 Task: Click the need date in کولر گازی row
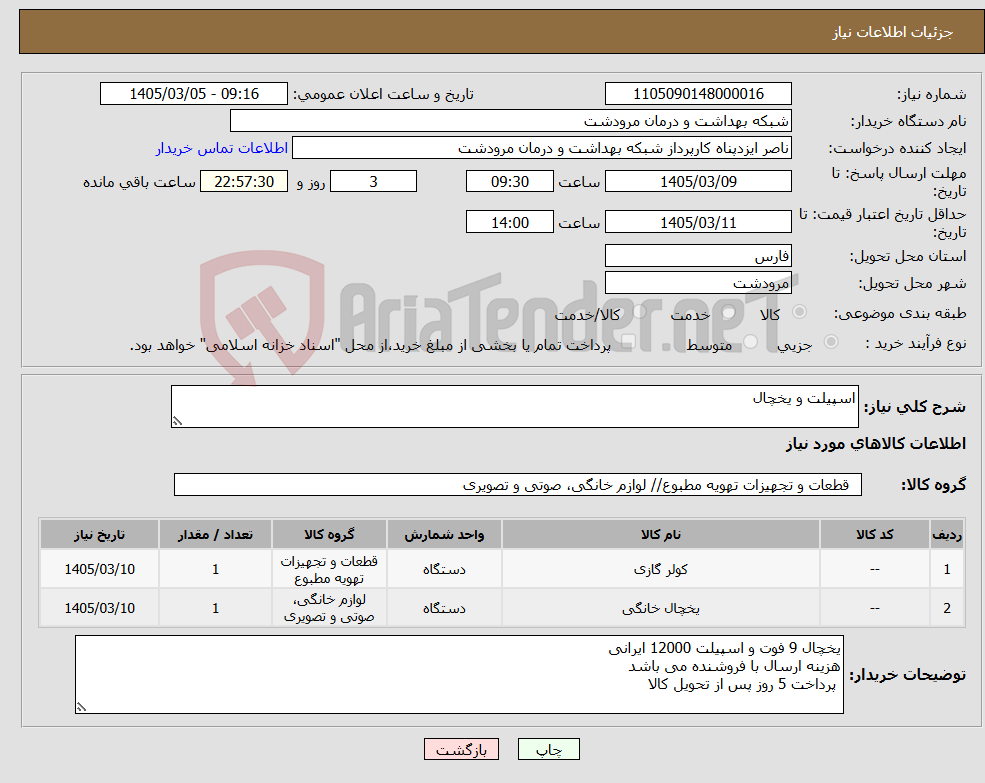(x=99, y=569)
